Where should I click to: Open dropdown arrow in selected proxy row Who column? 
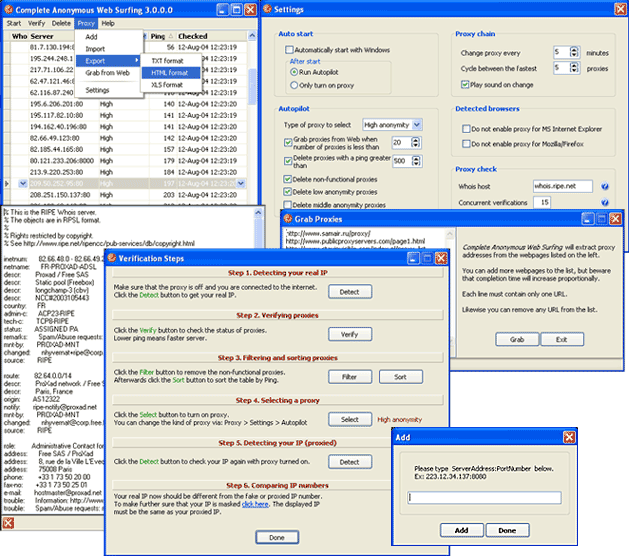click(x=23, y=183)
